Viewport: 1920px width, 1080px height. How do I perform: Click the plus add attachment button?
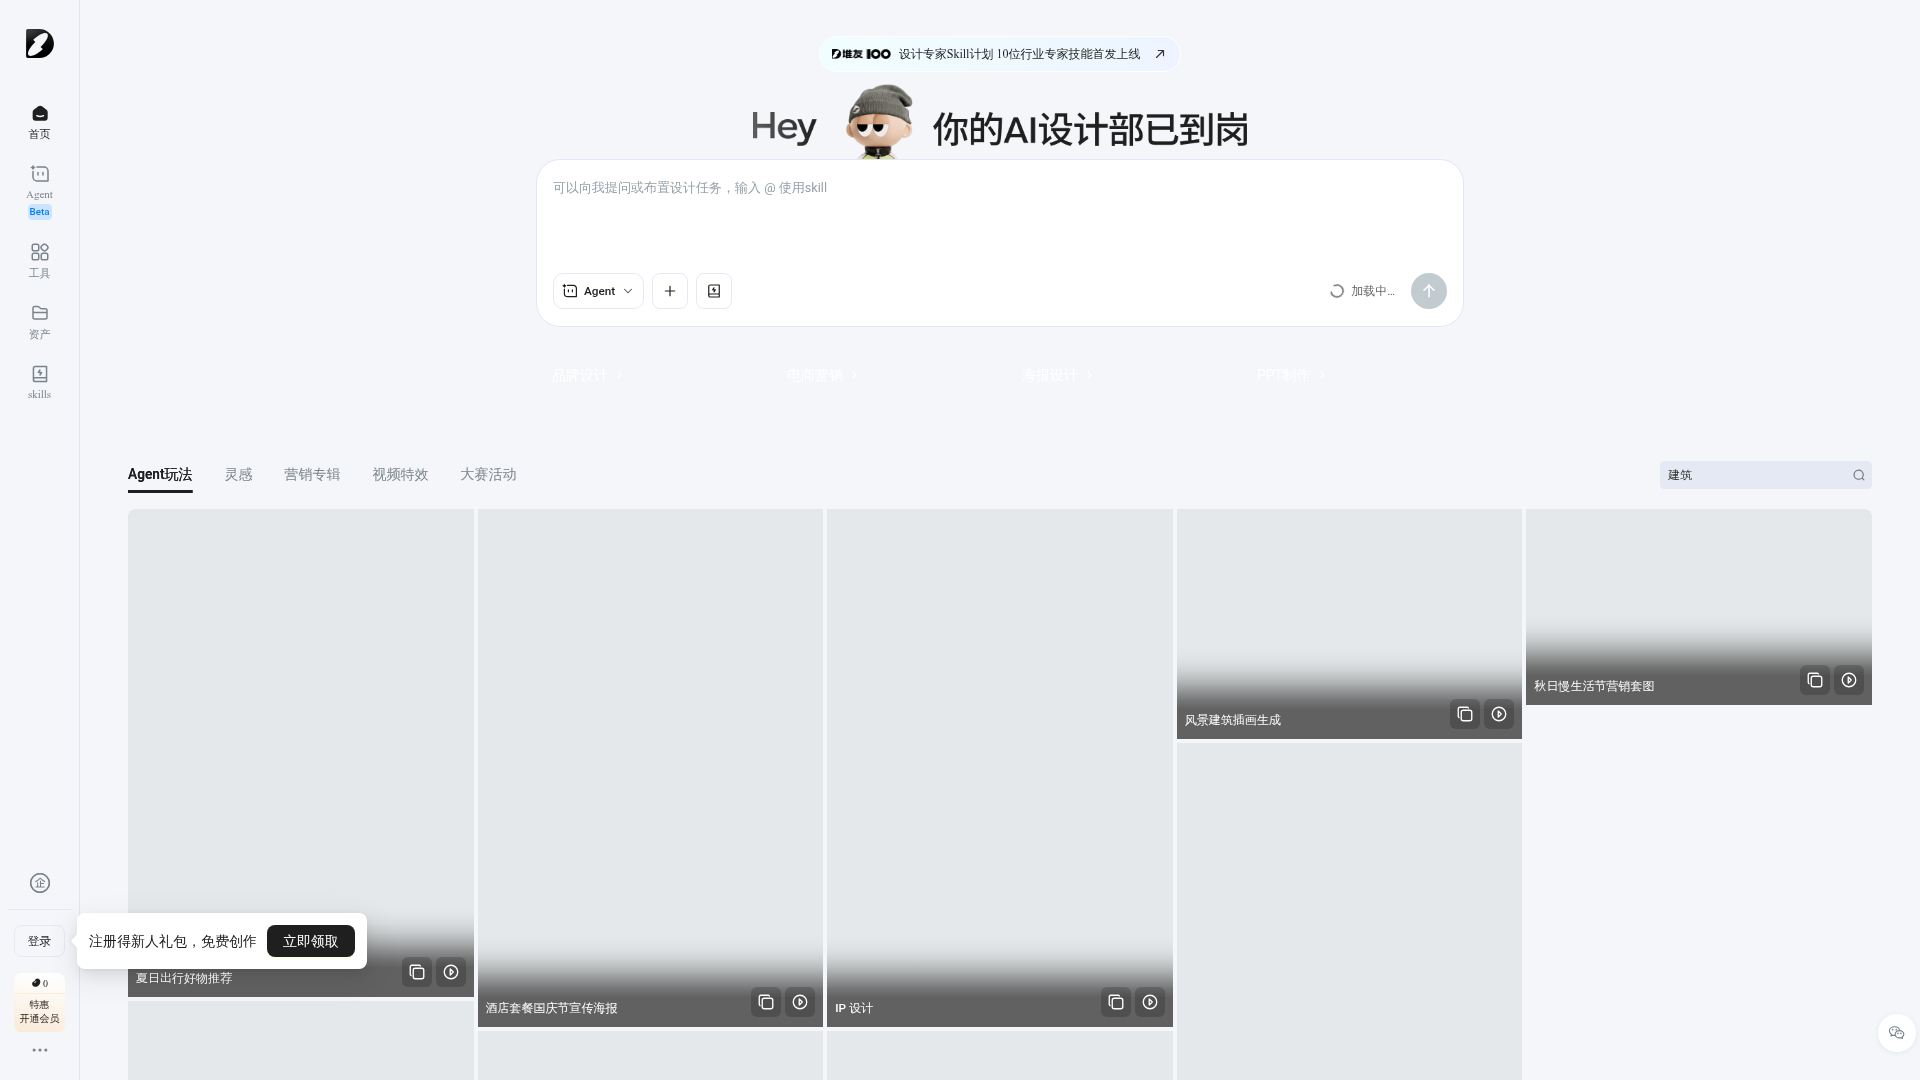click(x=670, y=291)
